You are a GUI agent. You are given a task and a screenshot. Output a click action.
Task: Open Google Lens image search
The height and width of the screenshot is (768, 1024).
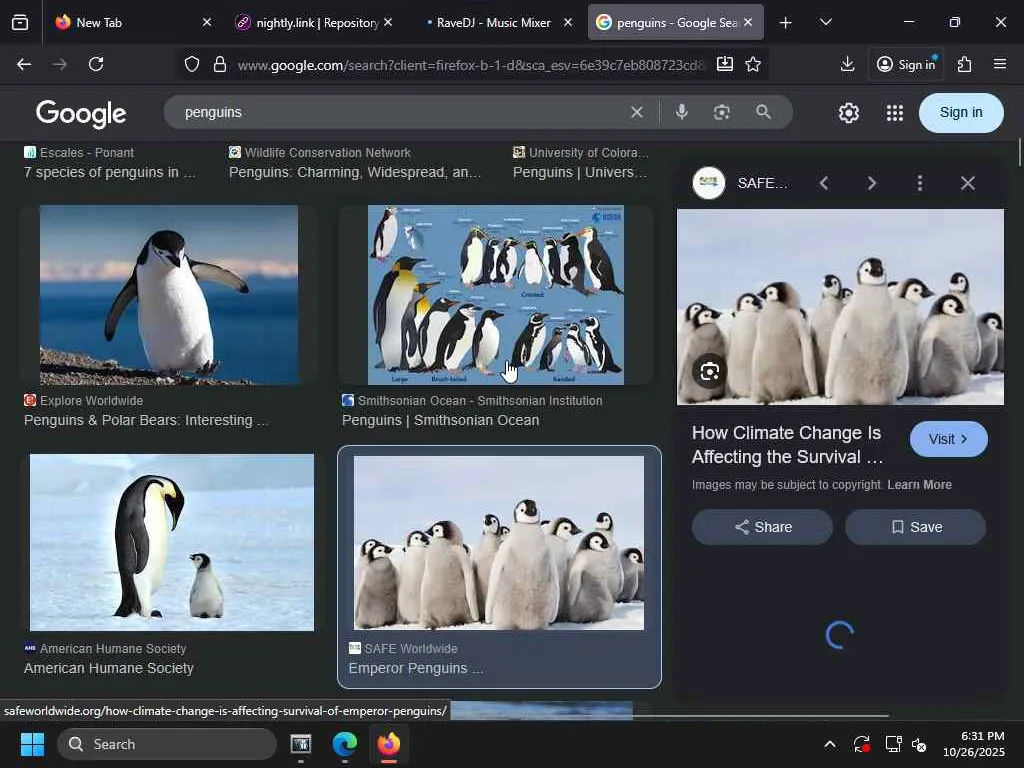pyautogui.click(x=722, y=112)
